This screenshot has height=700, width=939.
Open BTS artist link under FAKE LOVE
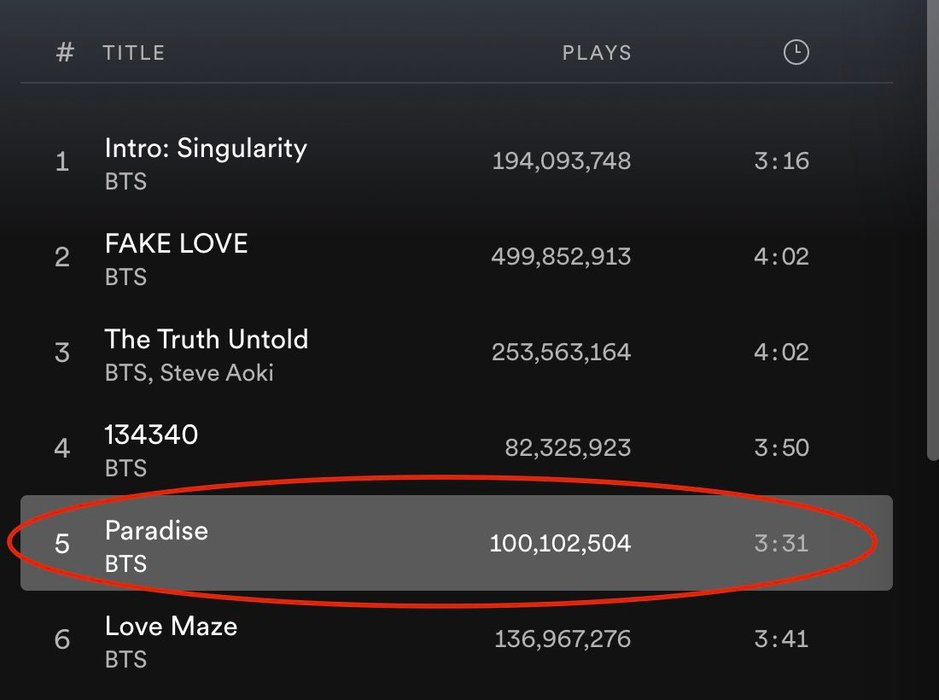point(126,277)
